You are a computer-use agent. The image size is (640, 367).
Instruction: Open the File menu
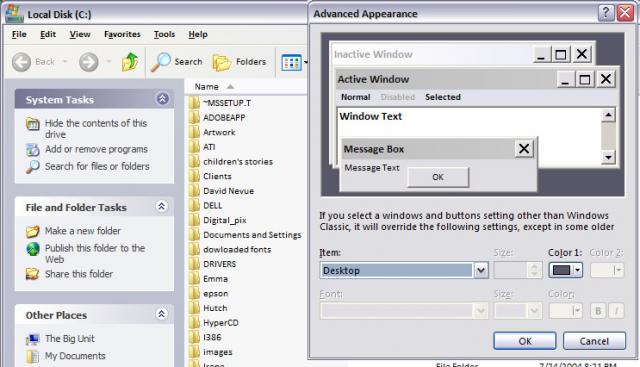(x=19, y=34)
